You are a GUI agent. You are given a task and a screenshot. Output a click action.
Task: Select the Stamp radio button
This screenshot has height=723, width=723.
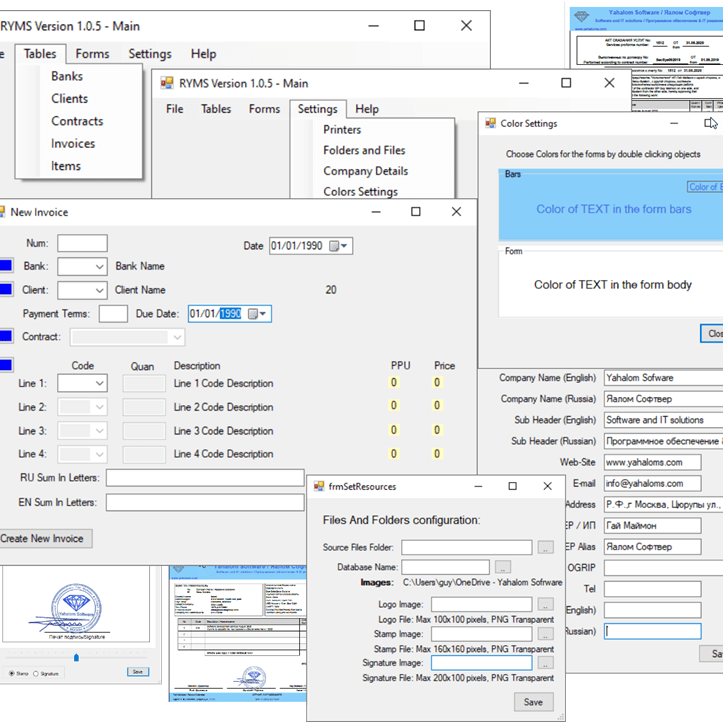pos(10,674)
